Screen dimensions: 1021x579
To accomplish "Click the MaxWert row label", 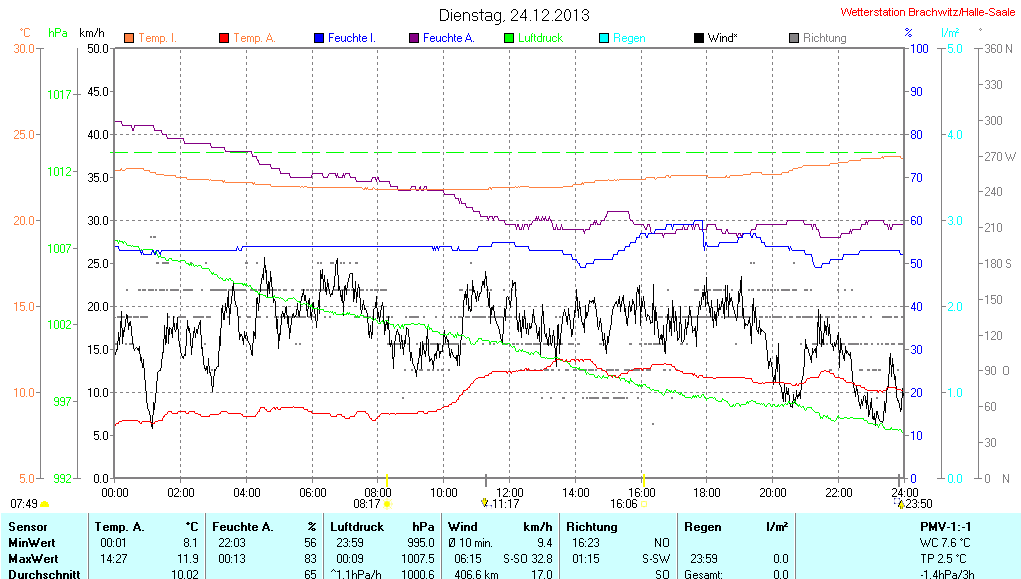I will point(34,558).
